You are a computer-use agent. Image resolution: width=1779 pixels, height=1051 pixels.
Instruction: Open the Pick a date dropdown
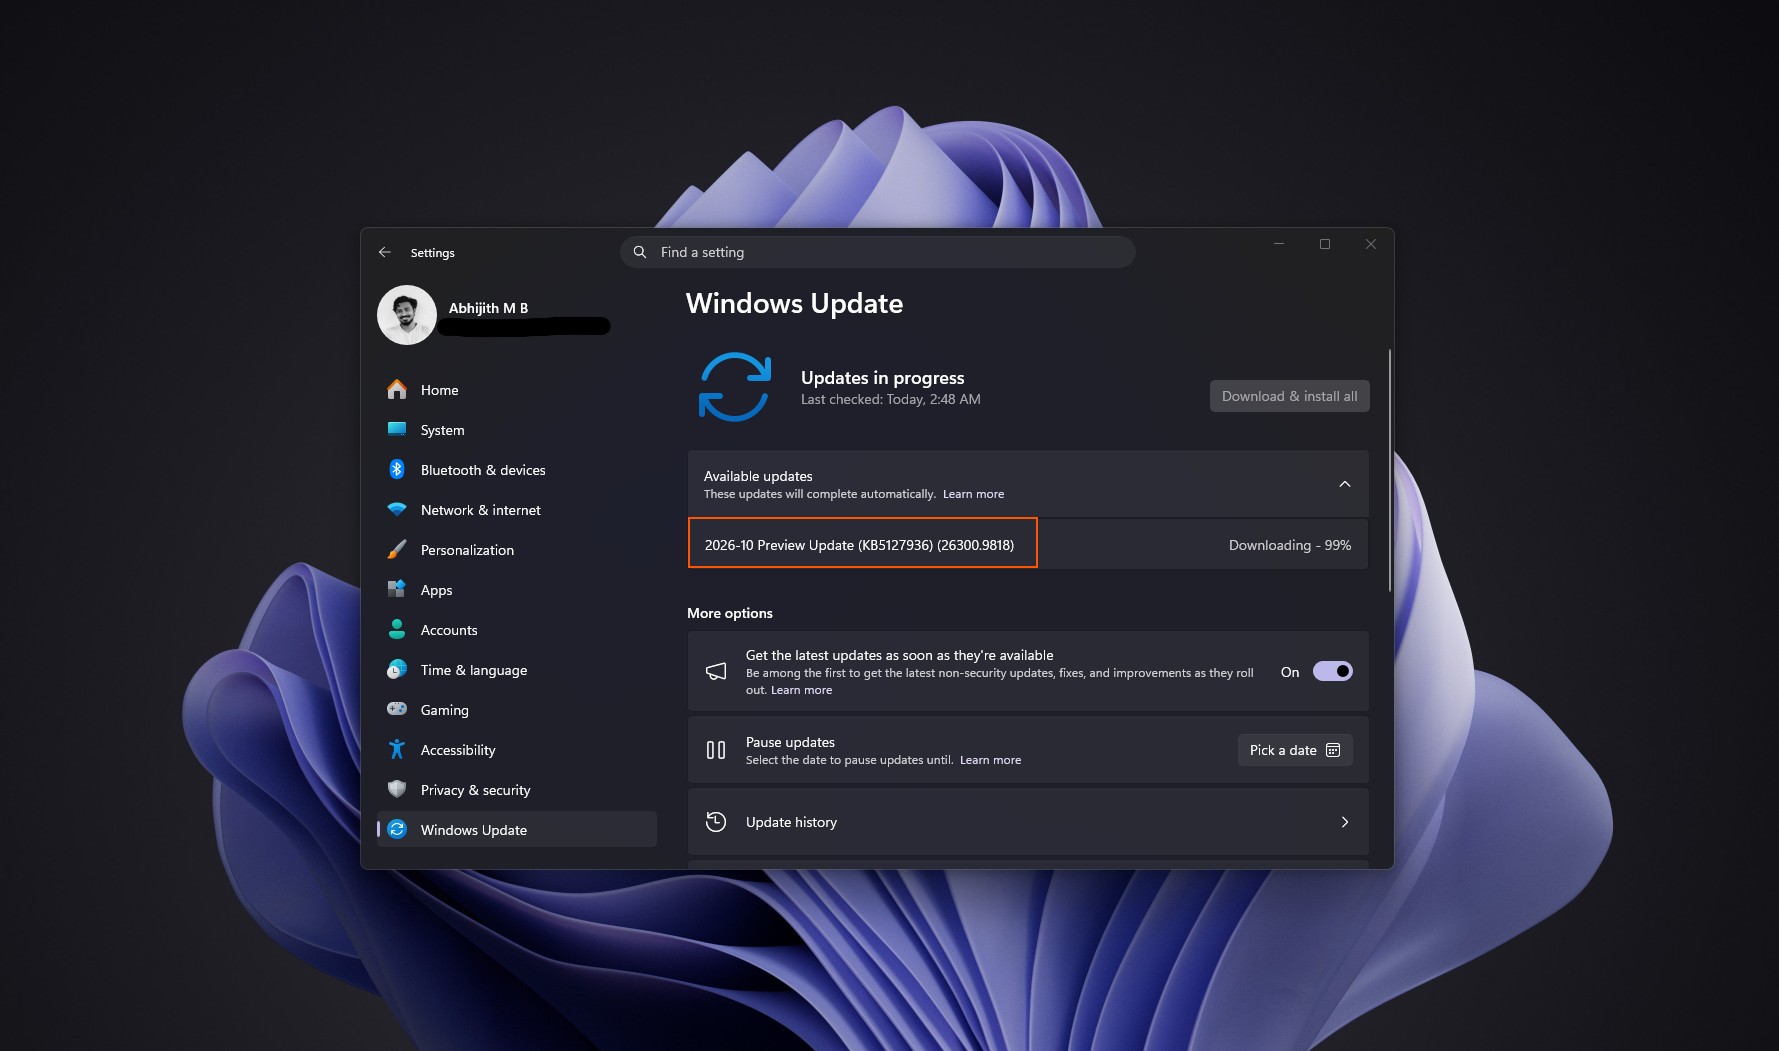[1295, 750]
